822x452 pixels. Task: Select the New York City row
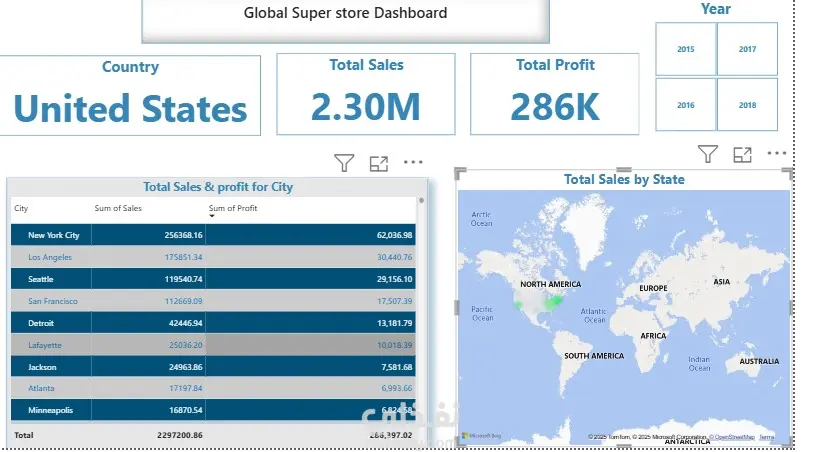pyautogui.click(x=53, y=235)
